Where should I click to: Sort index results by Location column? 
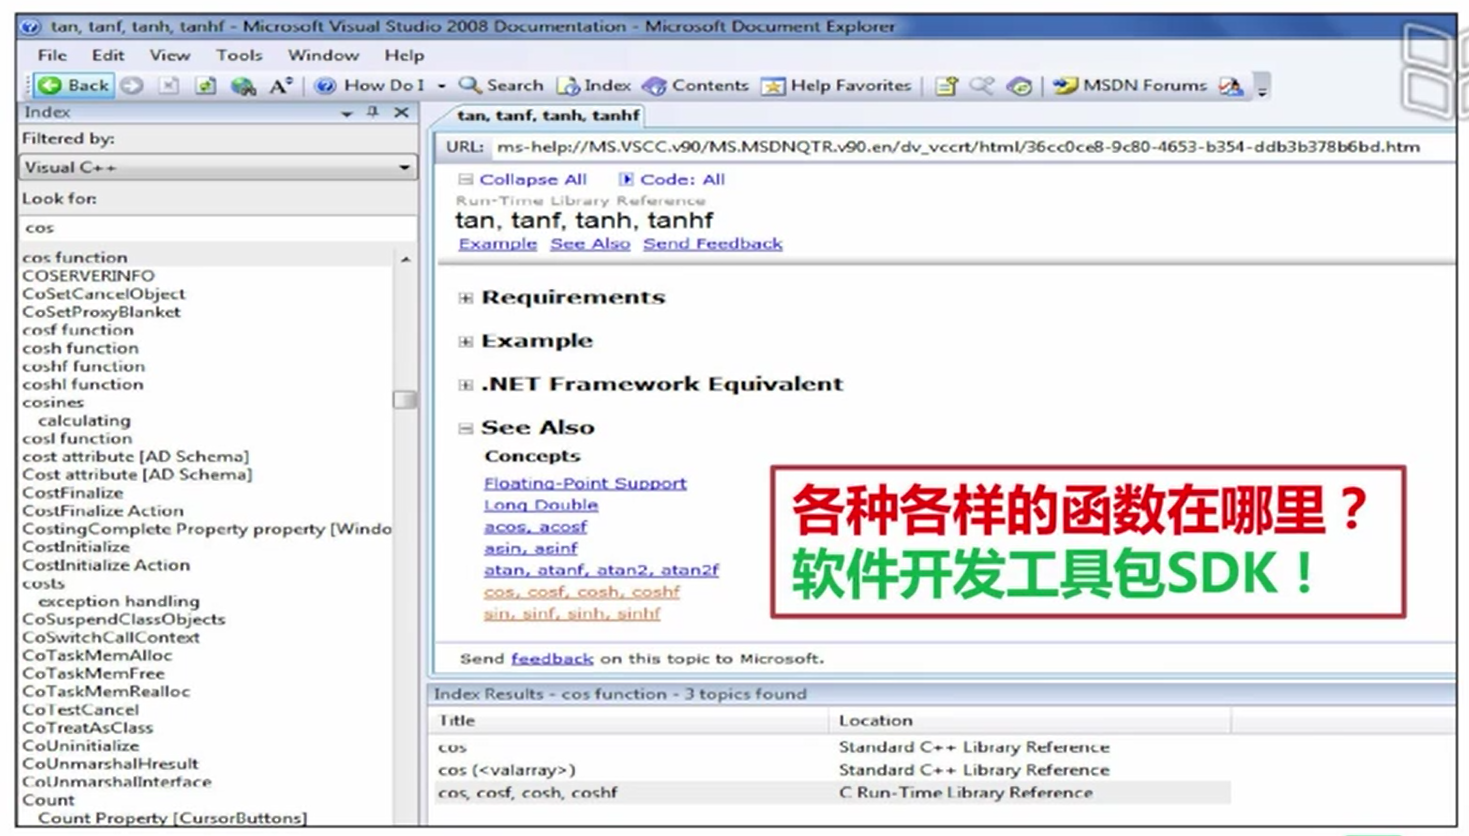coord(1030,721)
